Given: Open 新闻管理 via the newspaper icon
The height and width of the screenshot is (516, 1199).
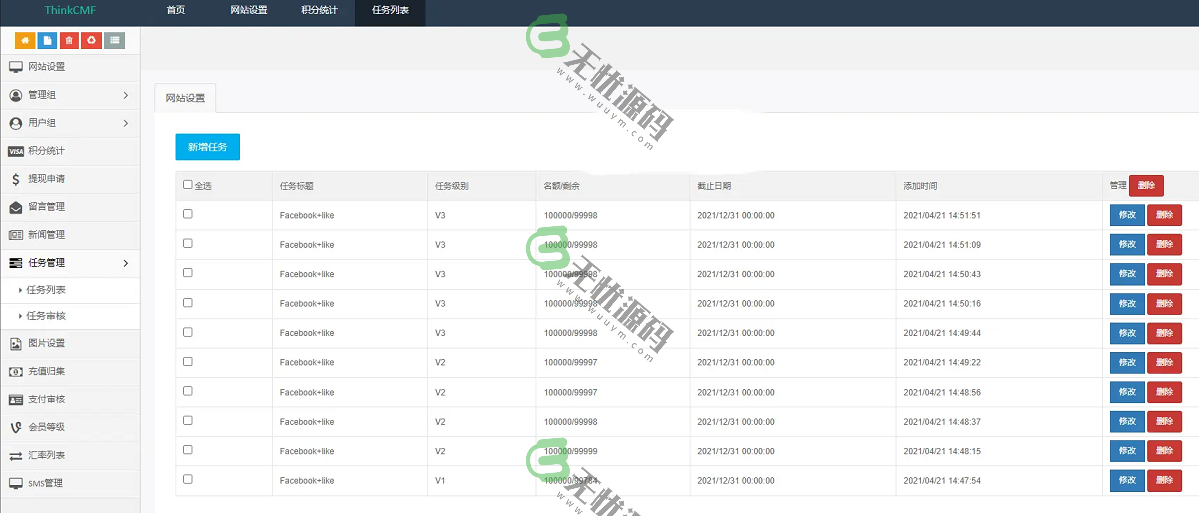Looking at the screenshot, I should 15,235.
